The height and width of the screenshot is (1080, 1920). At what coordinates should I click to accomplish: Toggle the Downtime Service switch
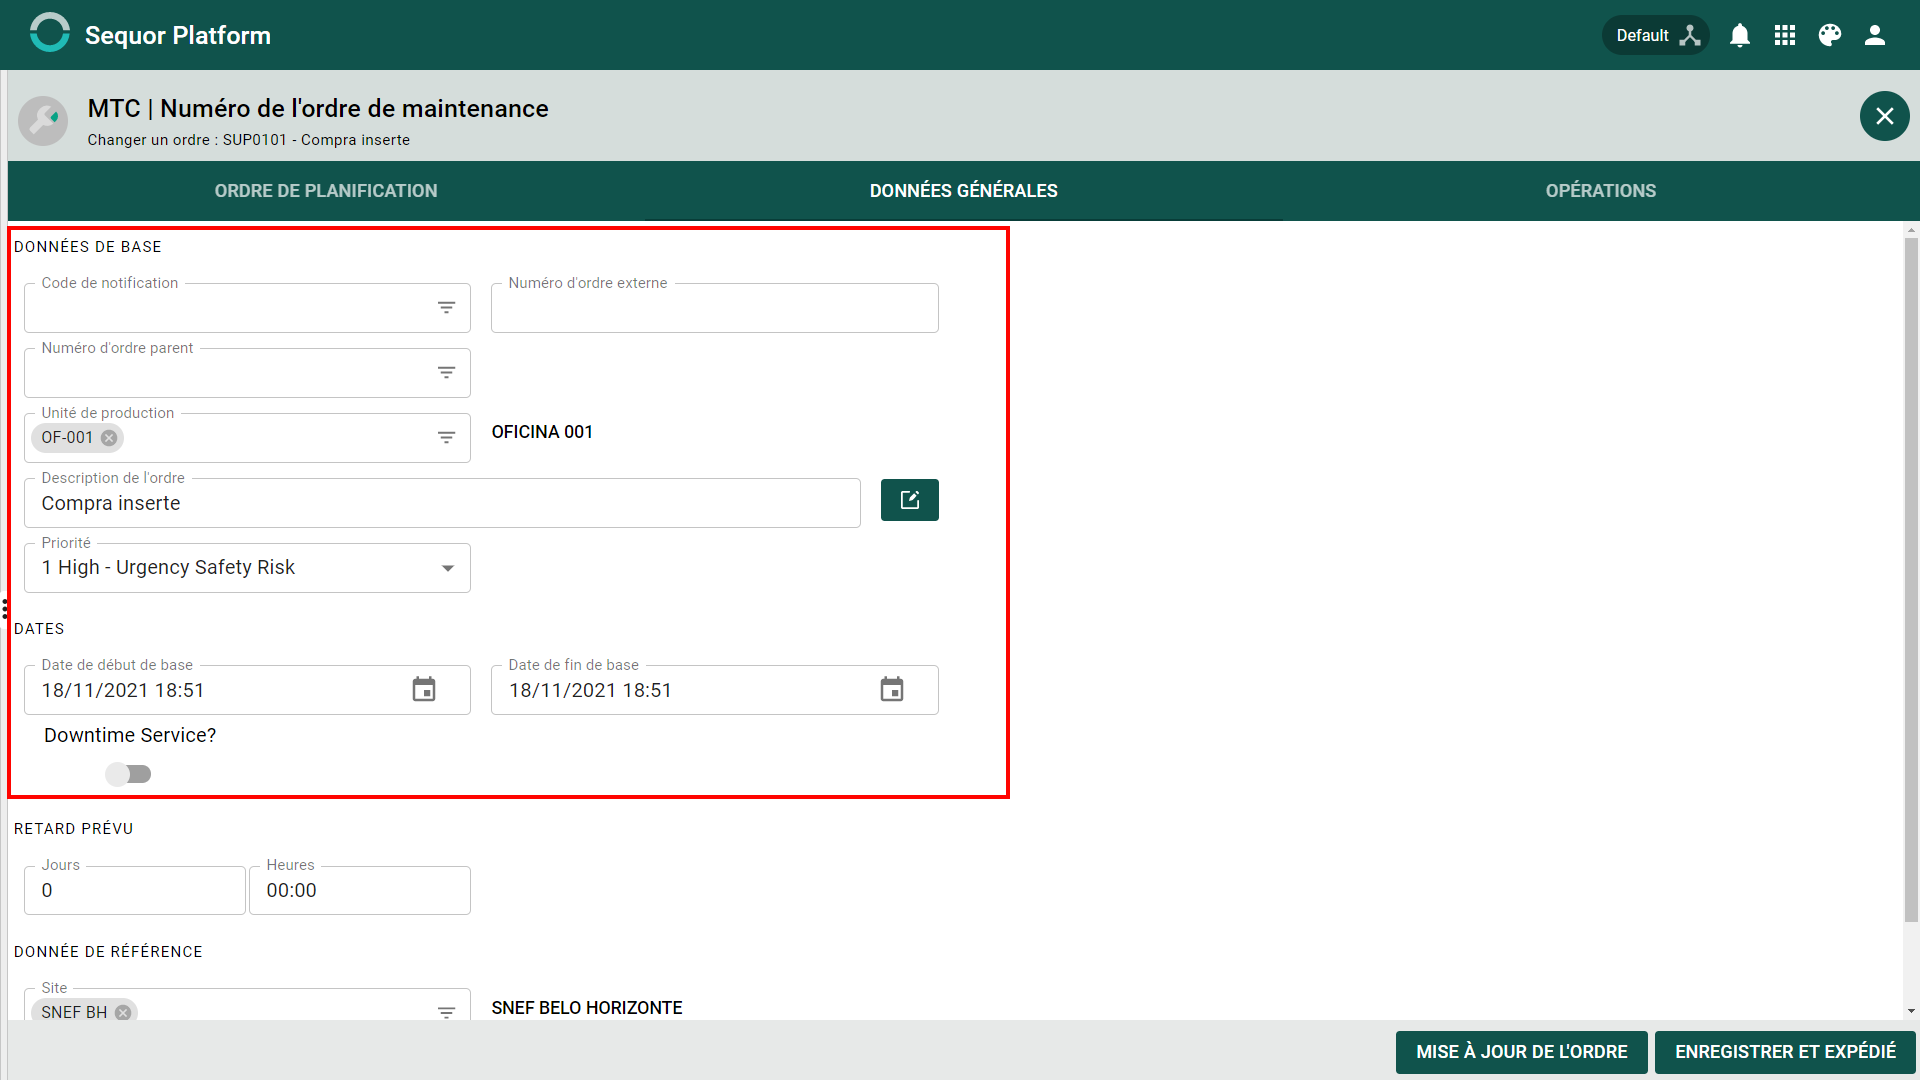(x=129, y=774)
